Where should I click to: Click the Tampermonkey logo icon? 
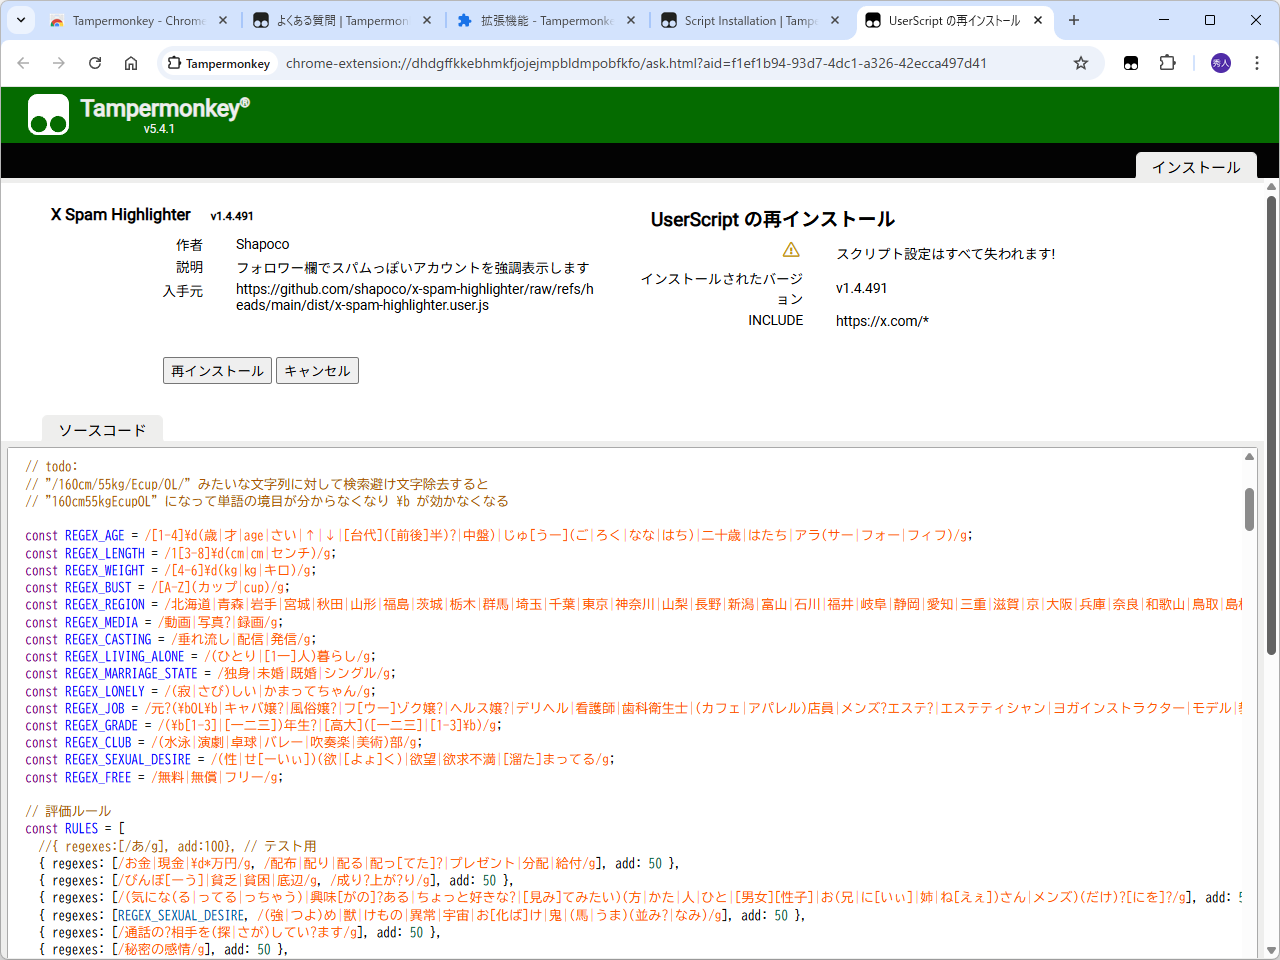(x=48, y=114)
